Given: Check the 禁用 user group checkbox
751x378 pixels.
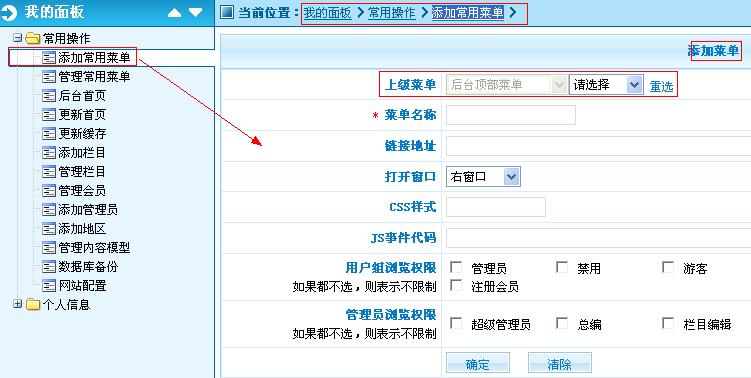Looking at the screenshot, I should [562, 267].
